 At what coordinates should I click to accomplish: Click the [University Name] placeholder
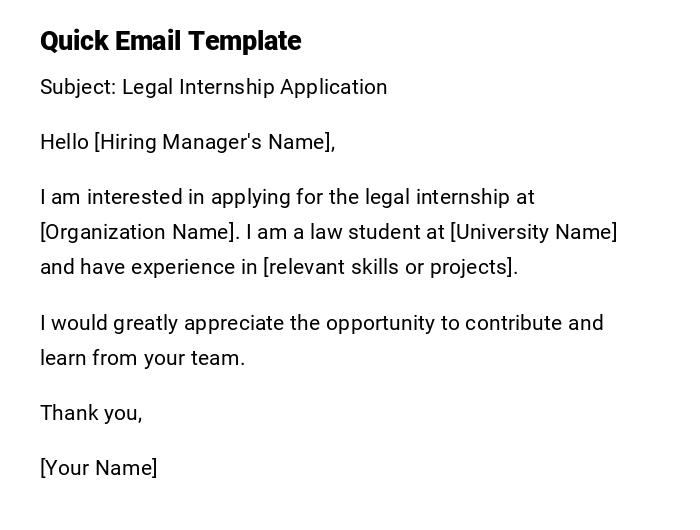(533, 232)
